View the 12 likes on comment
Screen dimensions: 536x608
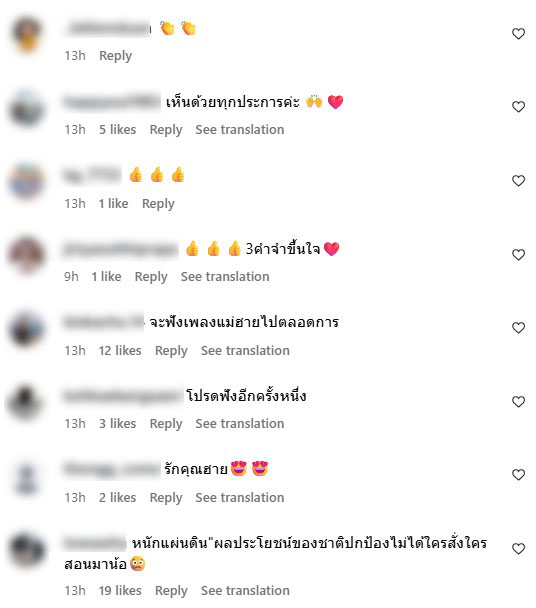coord(120,351)
